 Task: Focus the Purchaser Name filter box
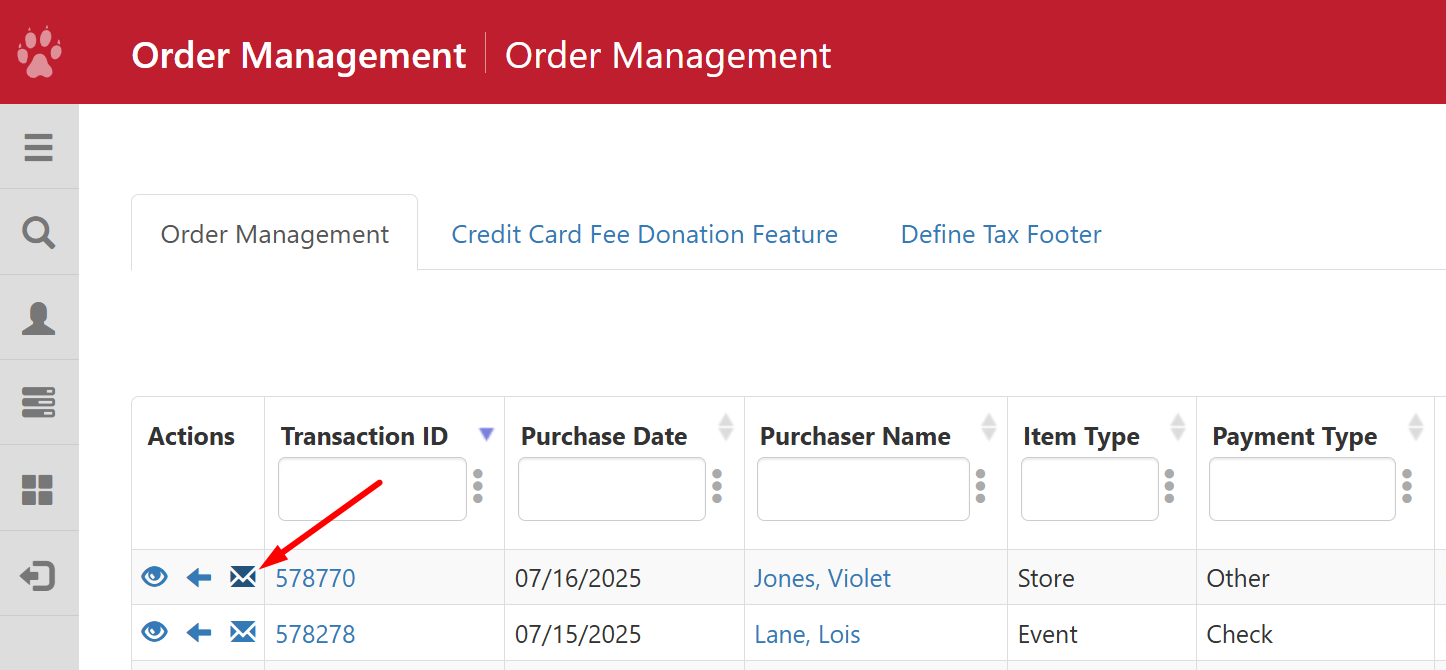click(863, 489)
